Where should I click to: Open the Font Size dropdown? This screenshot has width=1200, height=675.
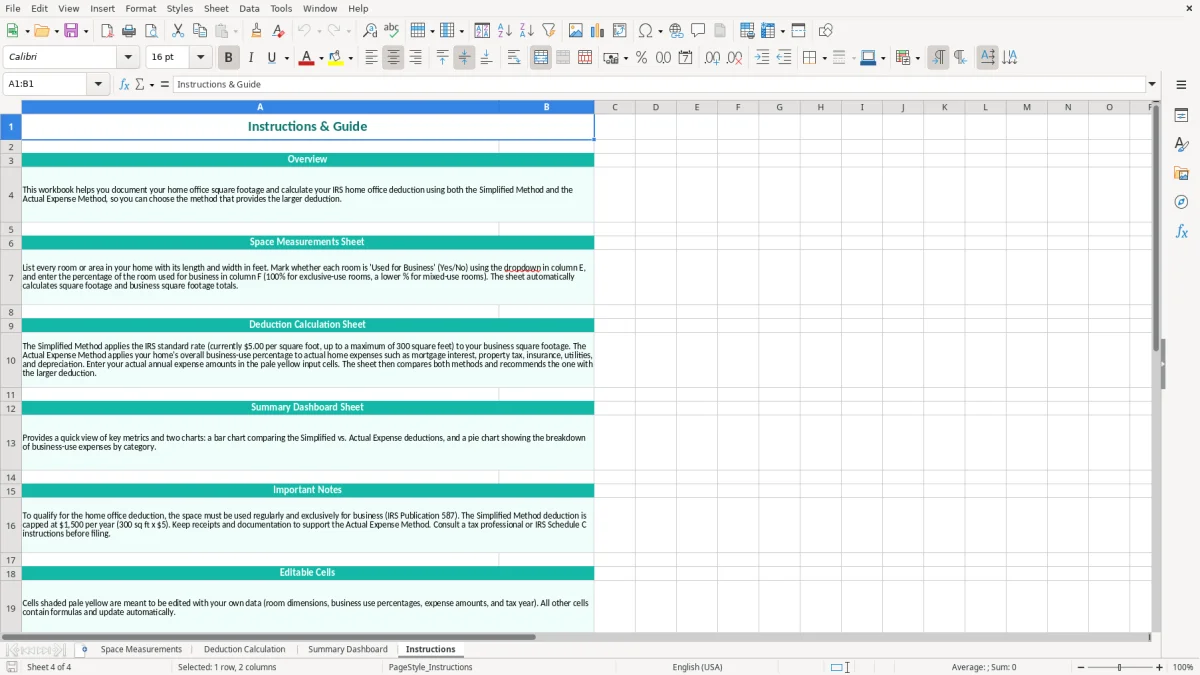coord(200,58)
